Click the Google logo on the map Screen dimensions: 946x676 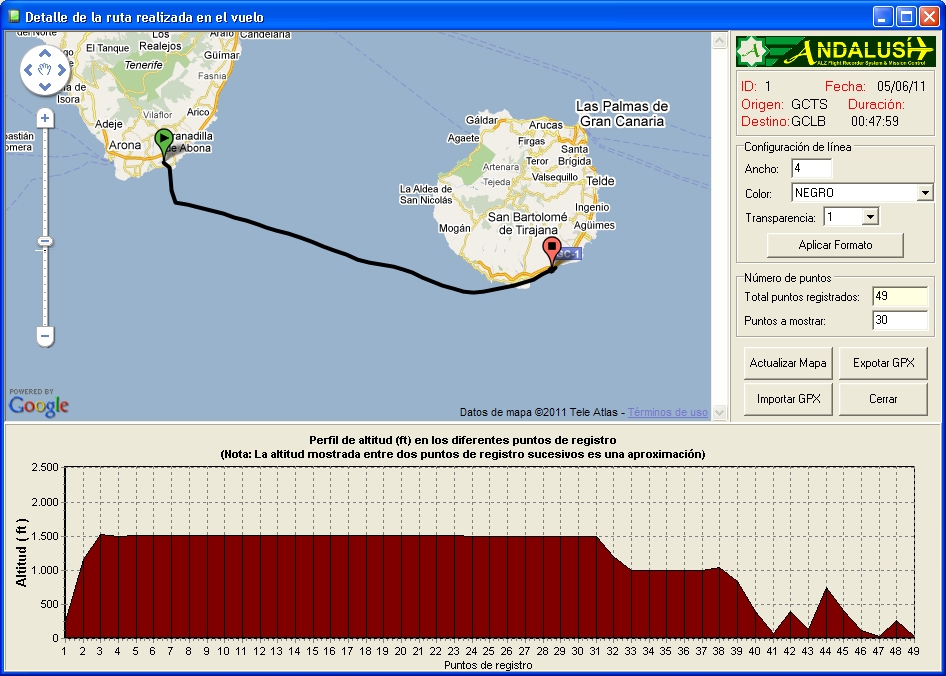tap(39, 406)
